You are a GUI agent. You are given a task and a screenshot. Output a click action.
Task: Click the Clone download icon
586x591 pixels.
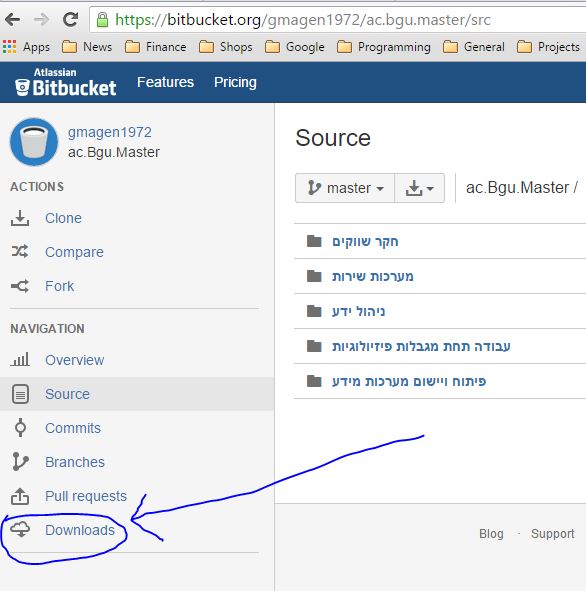pyautogui.click(x=20, y=218)
